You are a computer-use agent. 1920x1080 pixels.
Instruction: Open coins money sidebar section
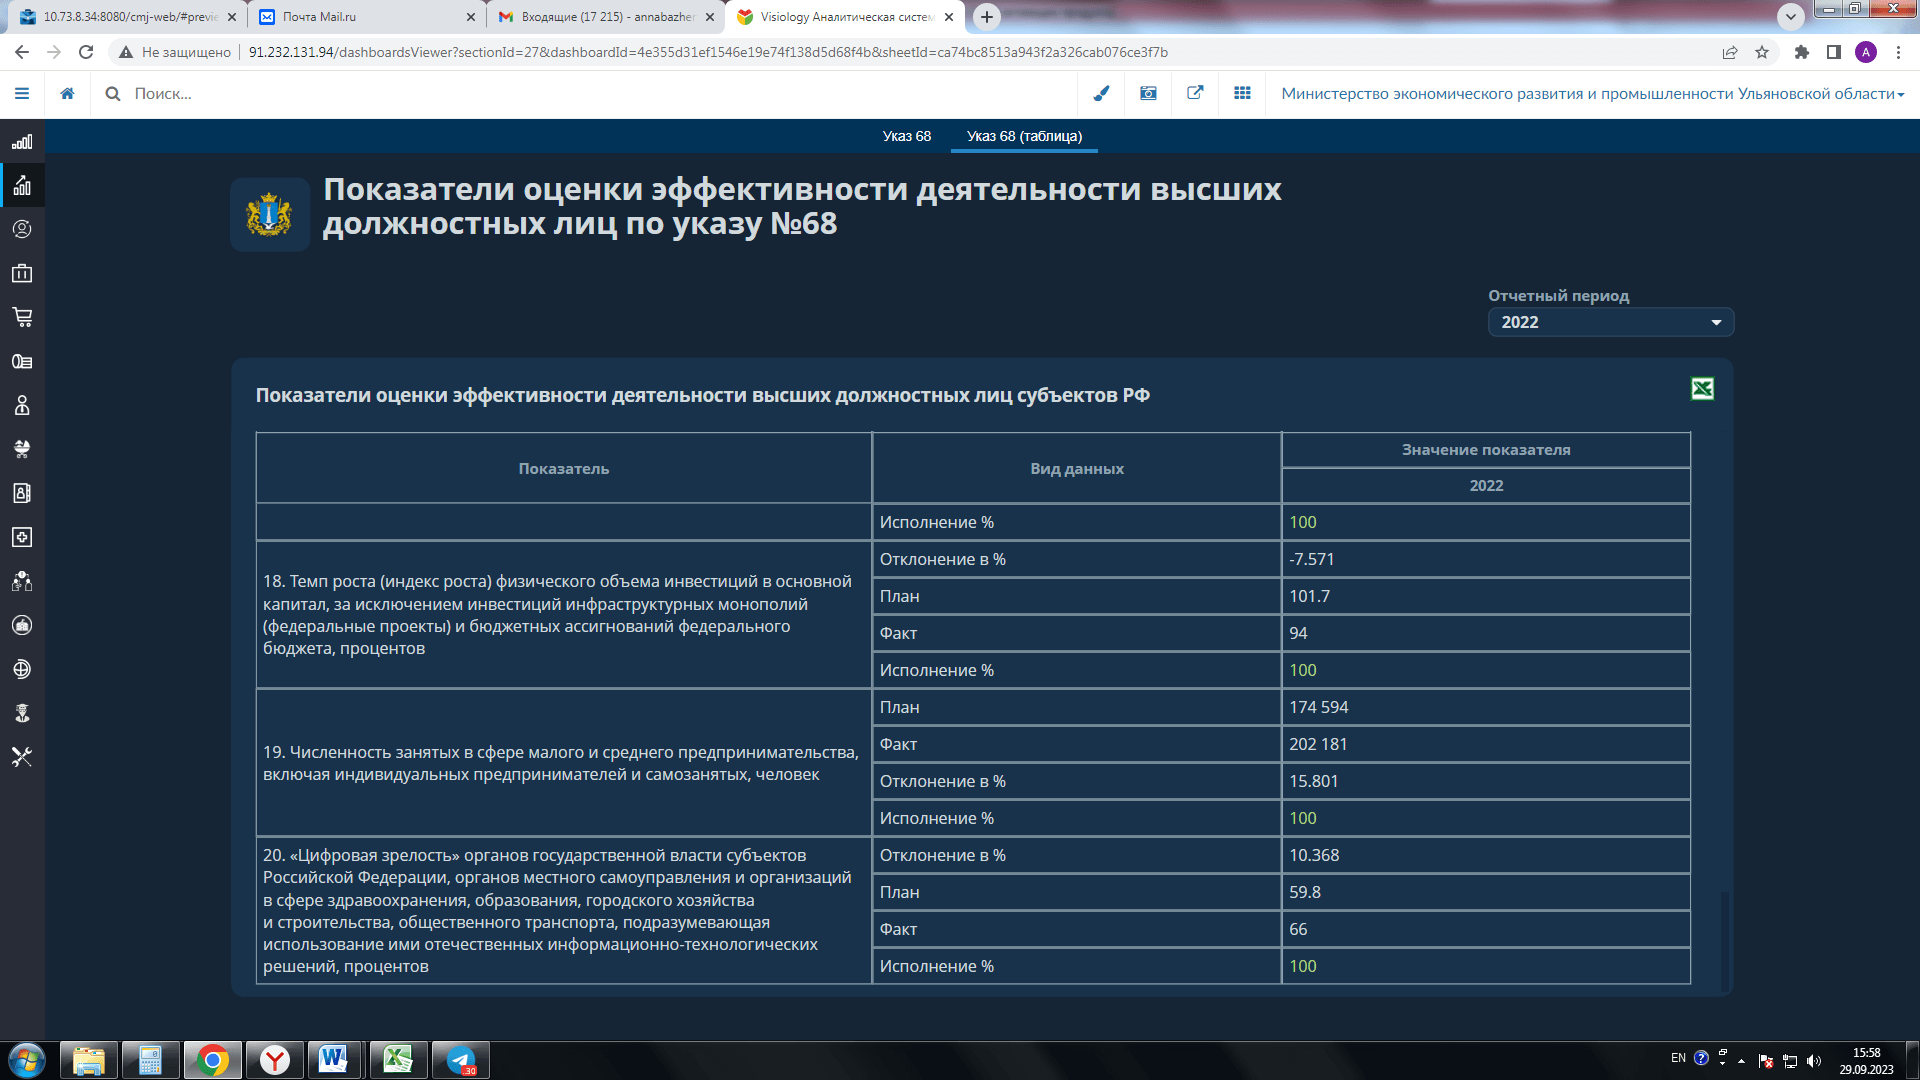22,361
